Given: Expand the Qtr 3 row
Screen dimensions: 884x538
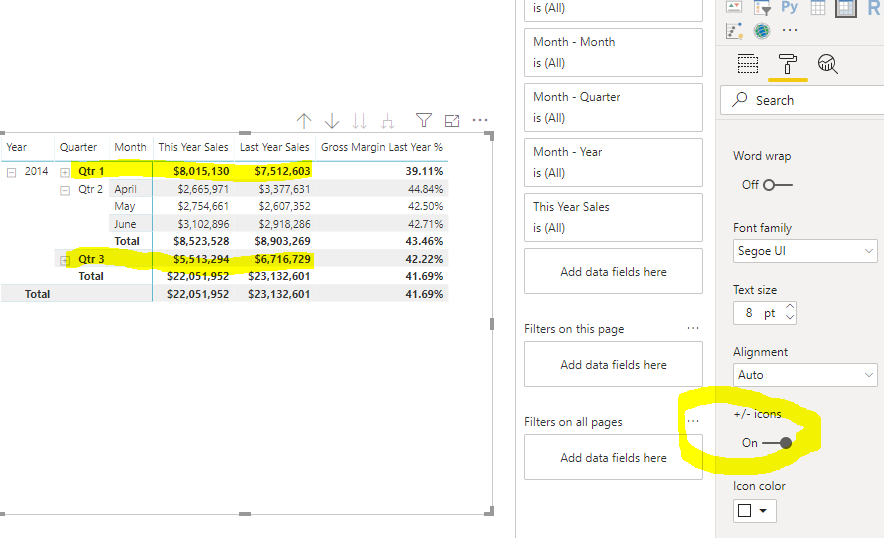Looking at the screenshot, I should pyautogui.click(x=65, y=260).
